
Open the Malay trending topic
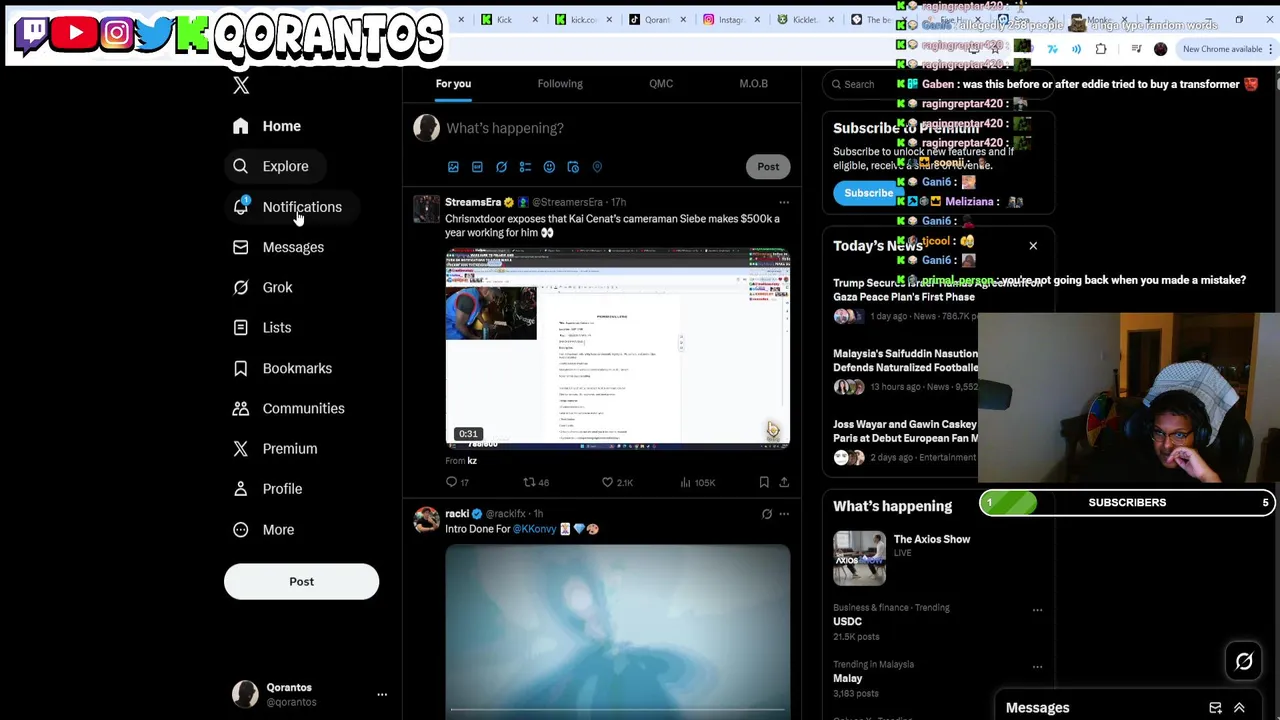(847, 678)
